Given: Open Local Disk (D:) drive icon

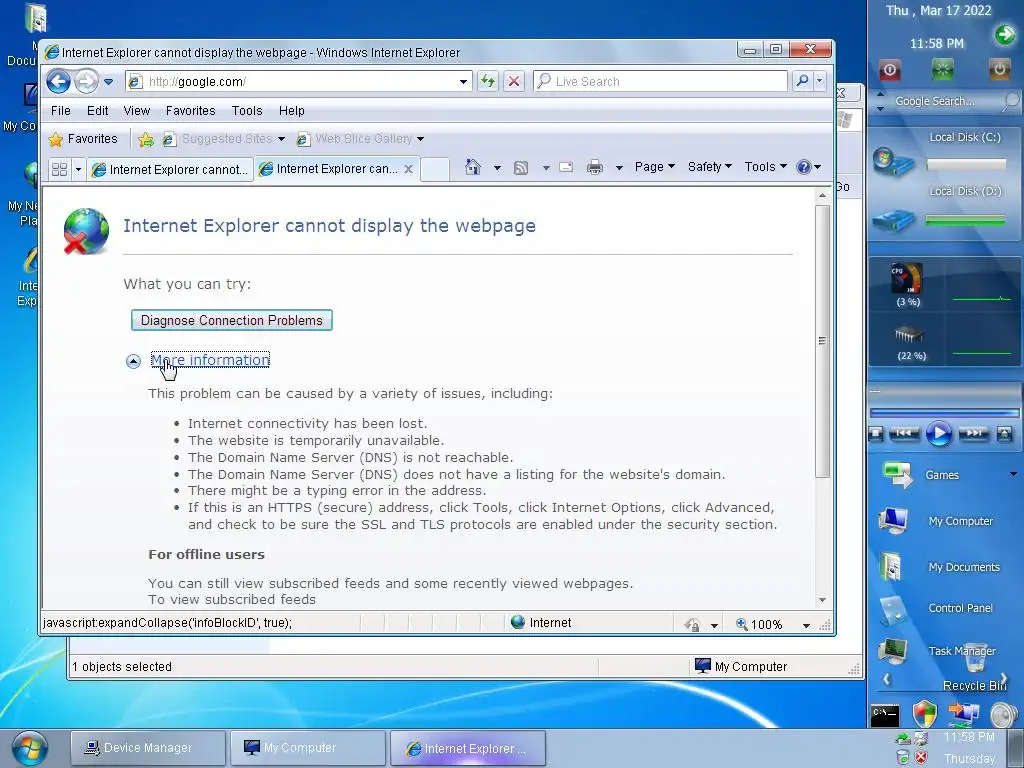Looking at the screenshot, I should (x=893, y=220).
